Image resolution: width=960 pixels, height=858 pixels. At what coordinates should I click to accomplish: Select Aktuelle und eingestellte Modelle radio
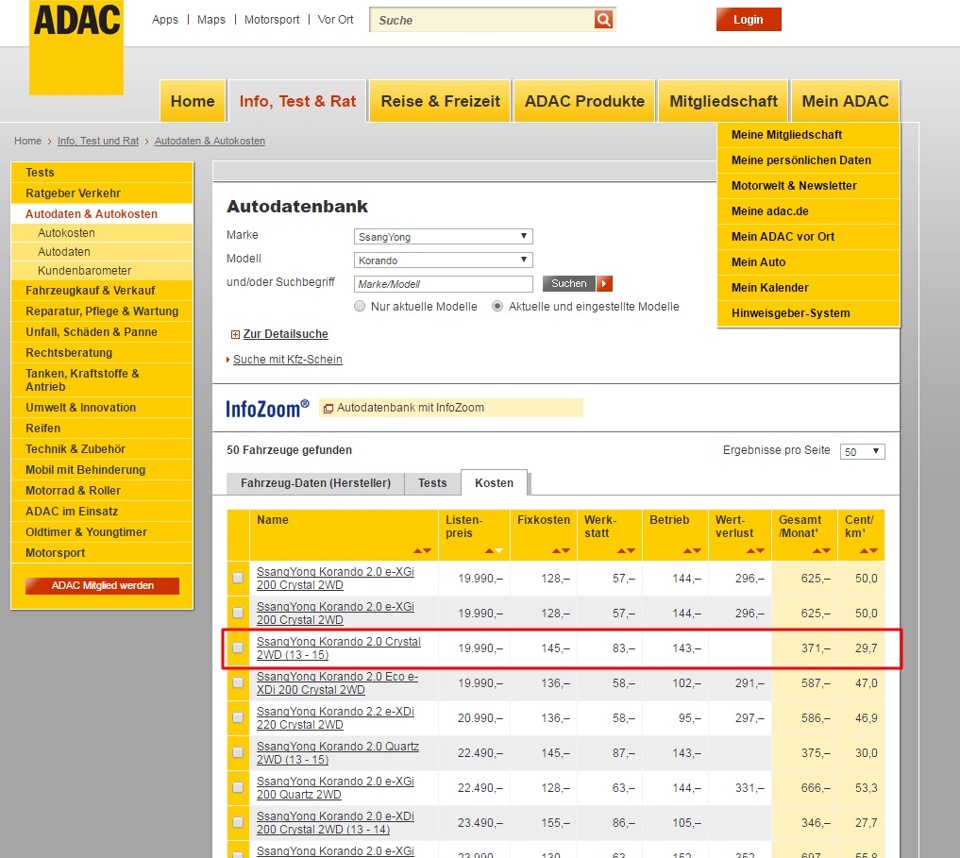(x=498, y=306)
